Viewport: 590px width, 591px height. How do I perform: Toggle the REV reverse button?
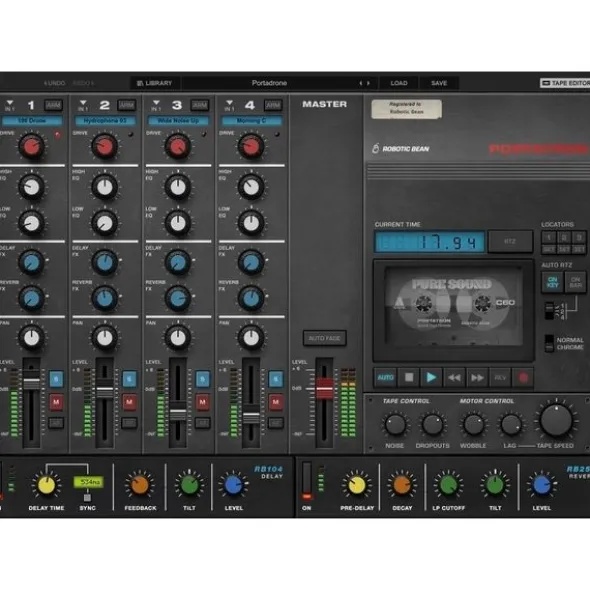(500, 377)
